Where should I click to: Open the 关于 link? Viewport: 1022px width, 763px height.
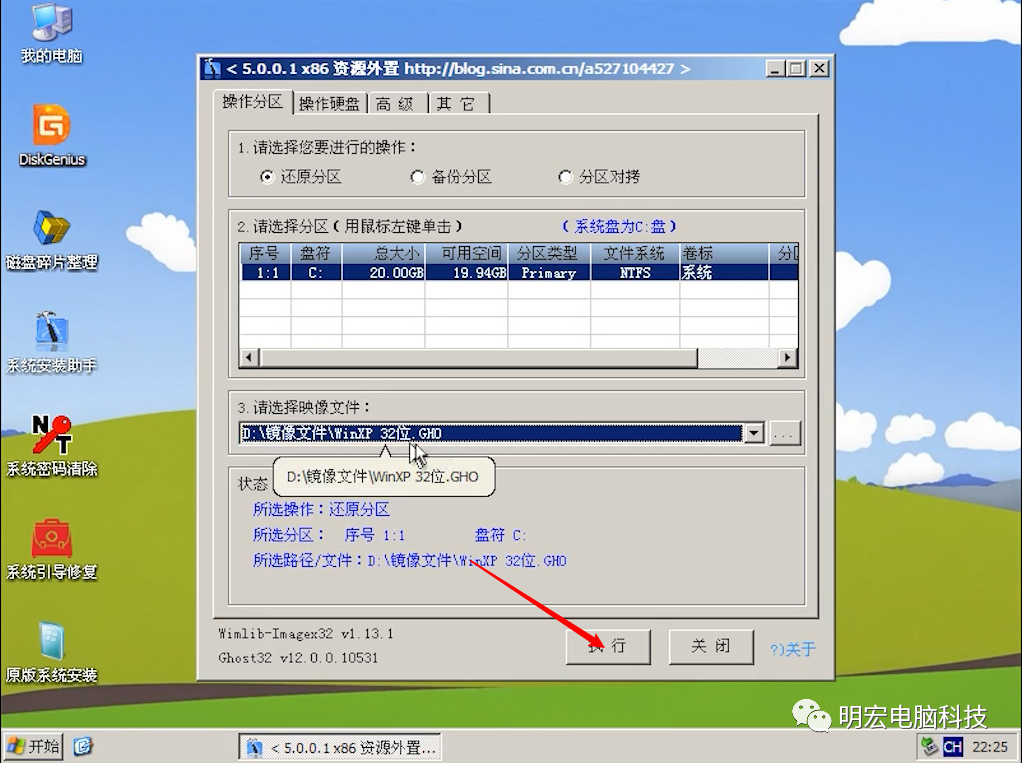click(793, 649)
